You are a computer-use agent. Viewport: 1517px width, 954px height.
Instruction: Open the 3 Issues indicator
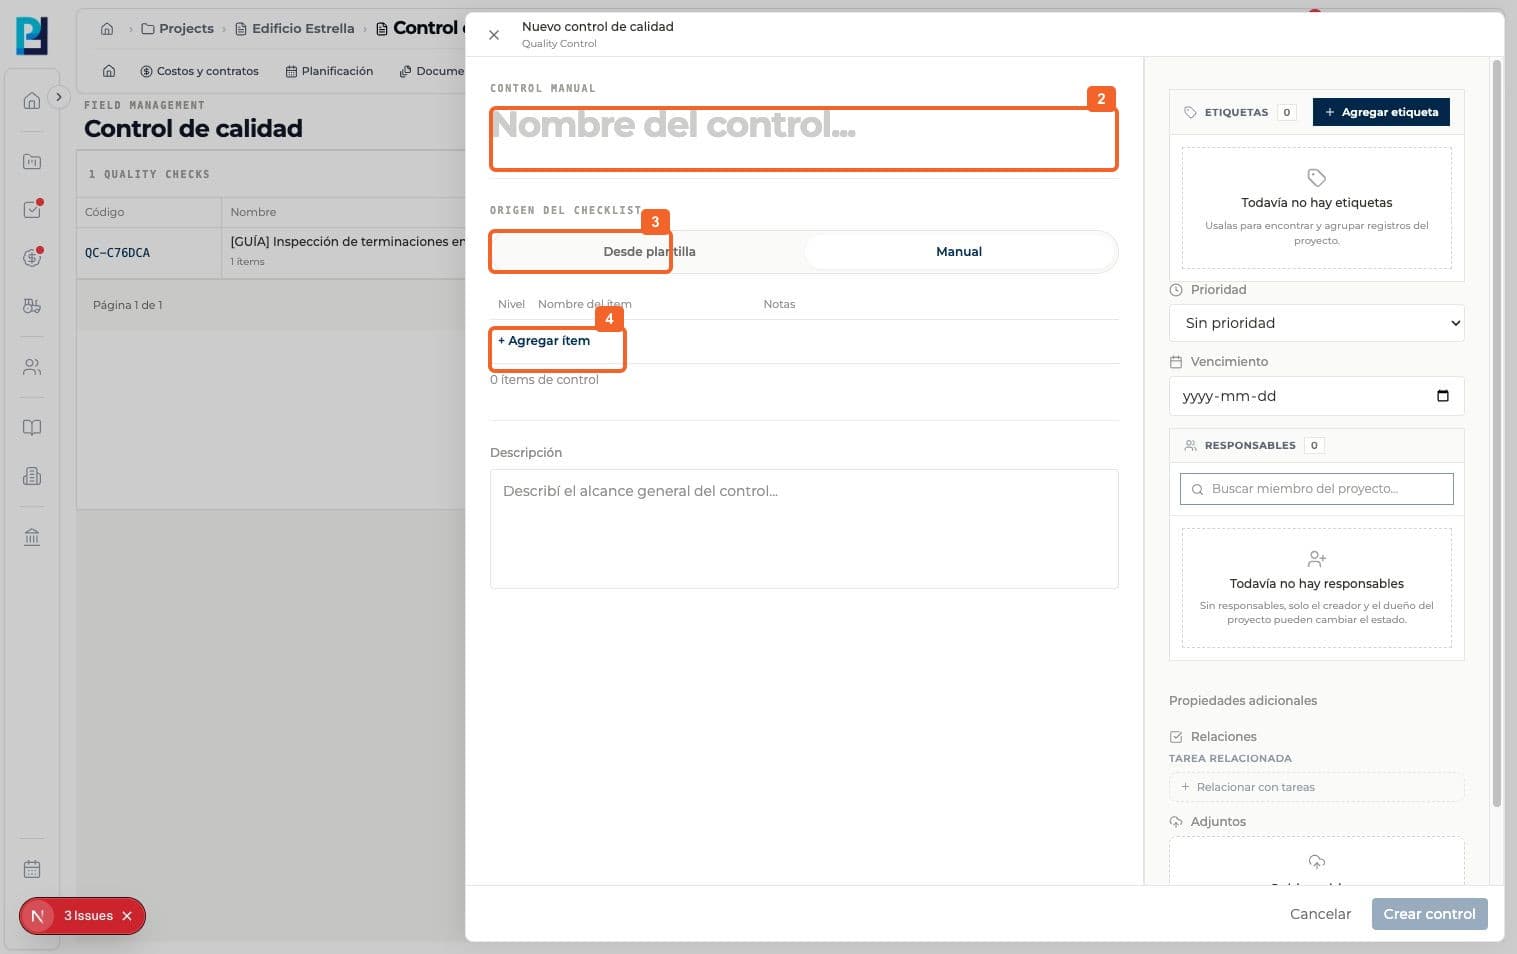coord(88,916)
